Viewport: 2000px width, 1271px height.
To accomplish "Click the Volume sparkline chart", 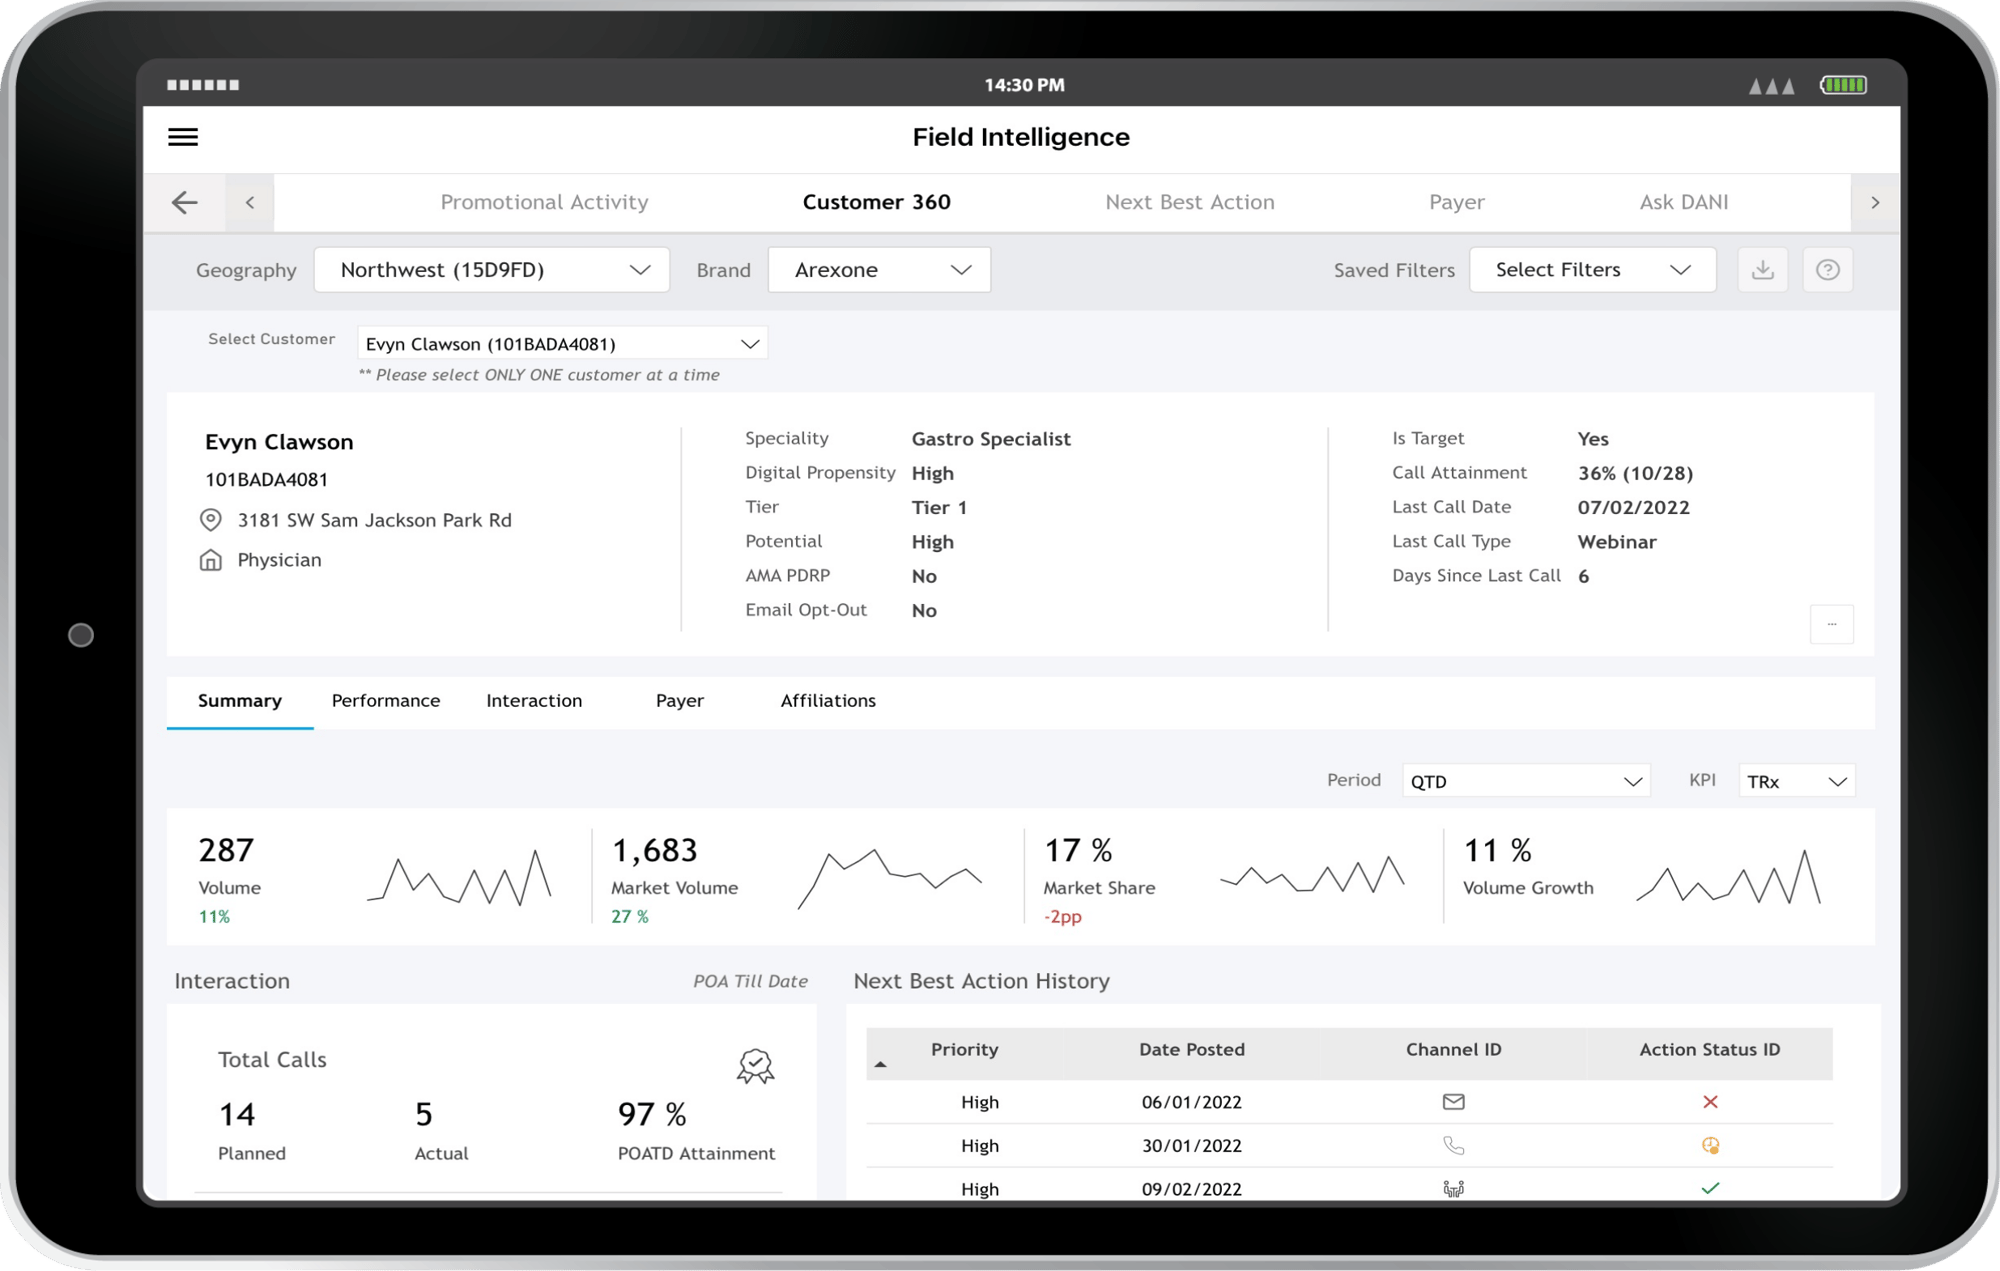I will coord(459,878).
